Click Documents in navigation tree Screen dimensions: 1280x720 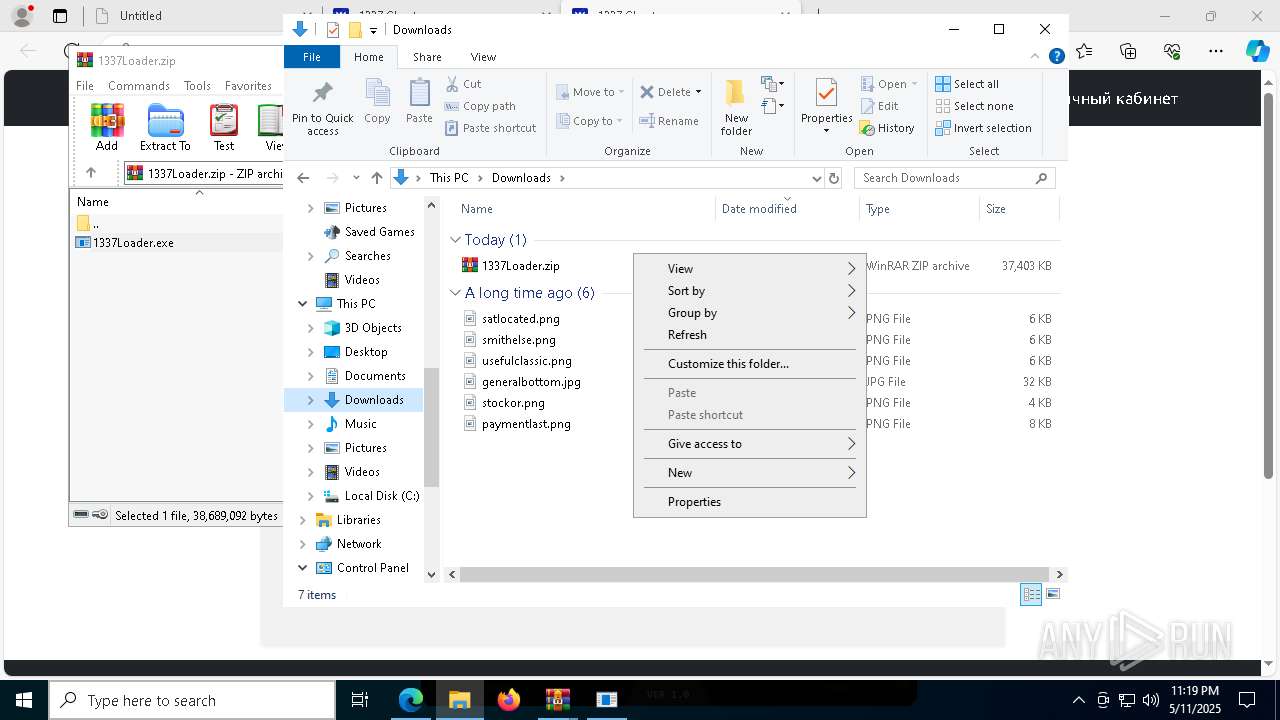pyautogui.click(x=374, y=376)
